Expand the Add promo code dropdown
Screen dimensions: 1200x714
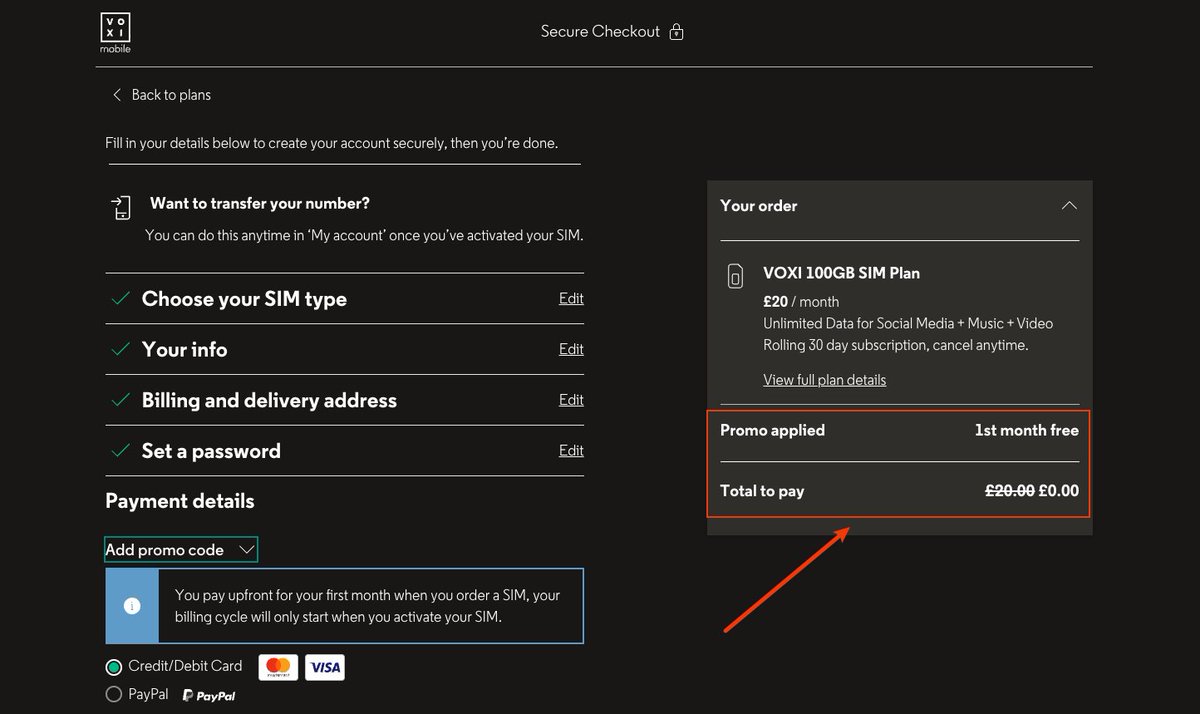tap(181, 549)
